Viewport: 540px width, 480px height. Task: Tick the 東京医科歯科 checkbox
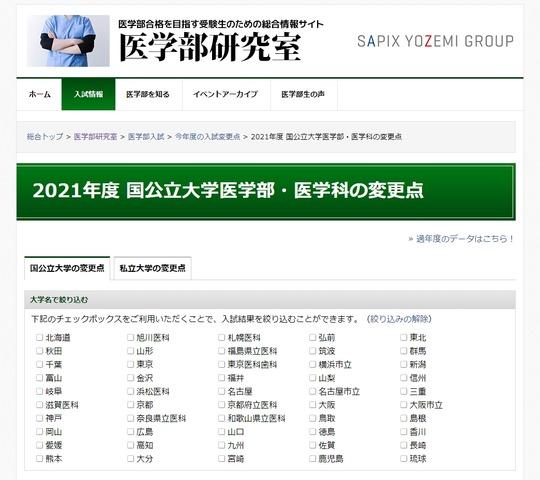(221, 364)
